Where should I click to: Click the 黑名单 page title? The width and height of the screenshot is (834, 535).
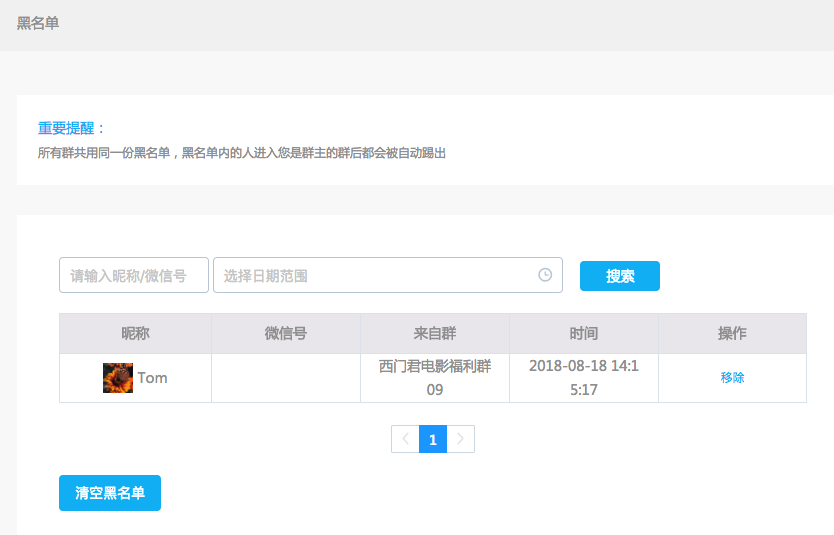[x=38, y=23]
